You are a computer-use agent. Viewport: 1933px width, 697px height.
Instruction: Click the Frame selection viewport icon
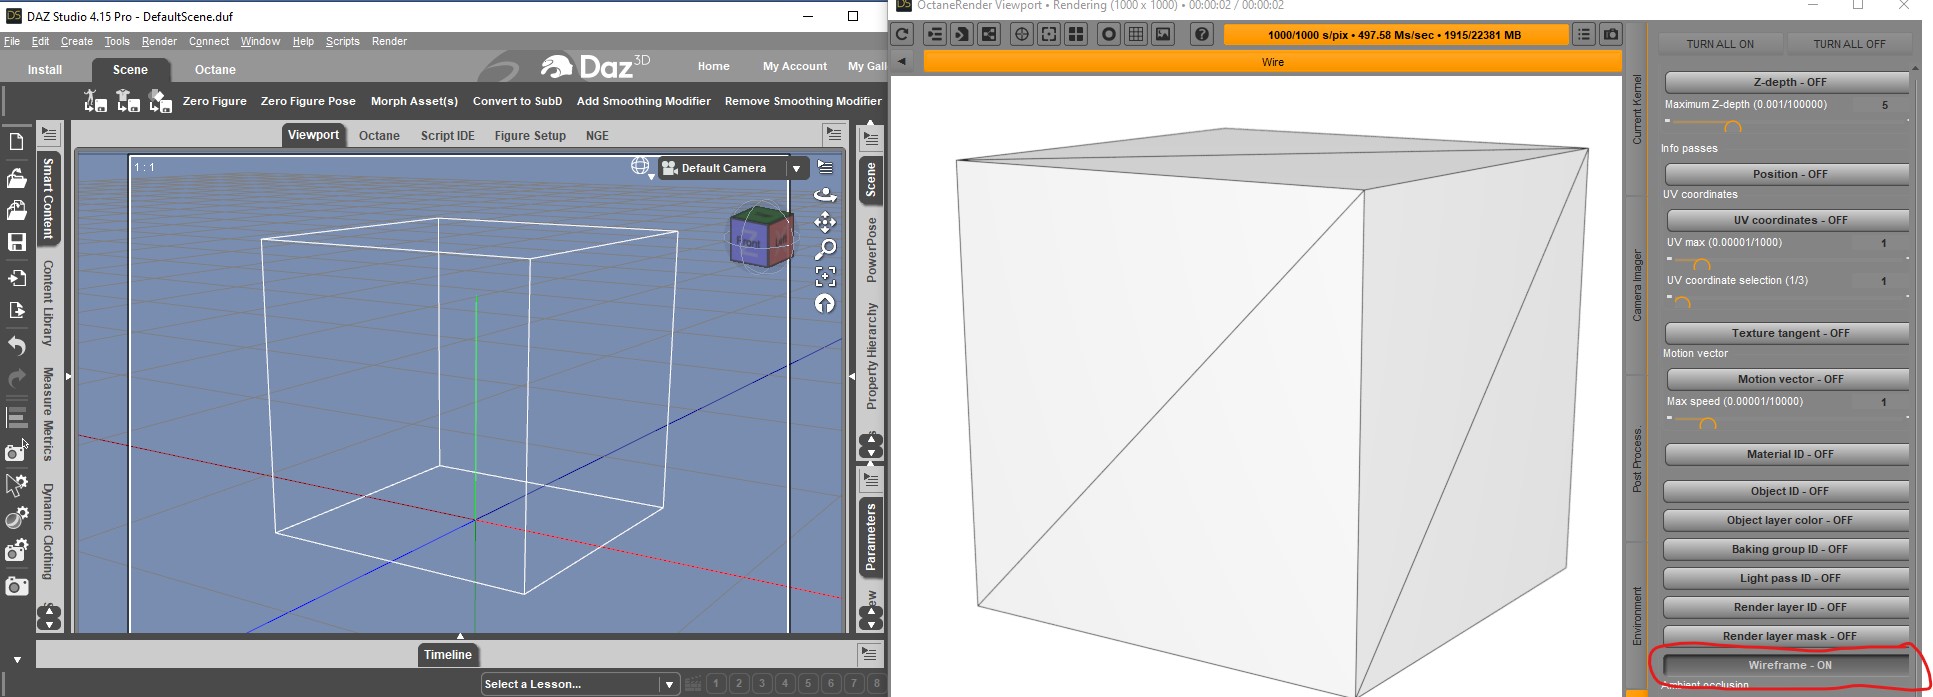(825, 276)
